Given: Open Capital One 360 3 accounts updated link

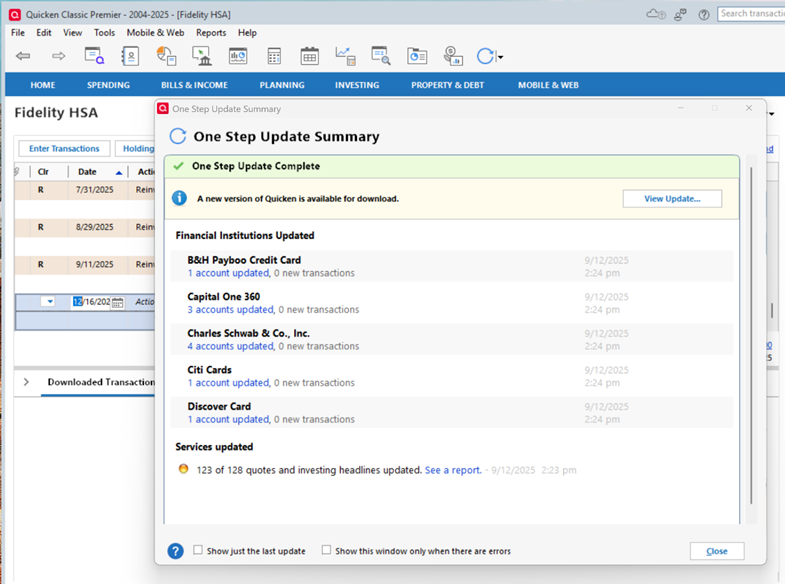Looking at the screenshot, I should tap(231, 310).
